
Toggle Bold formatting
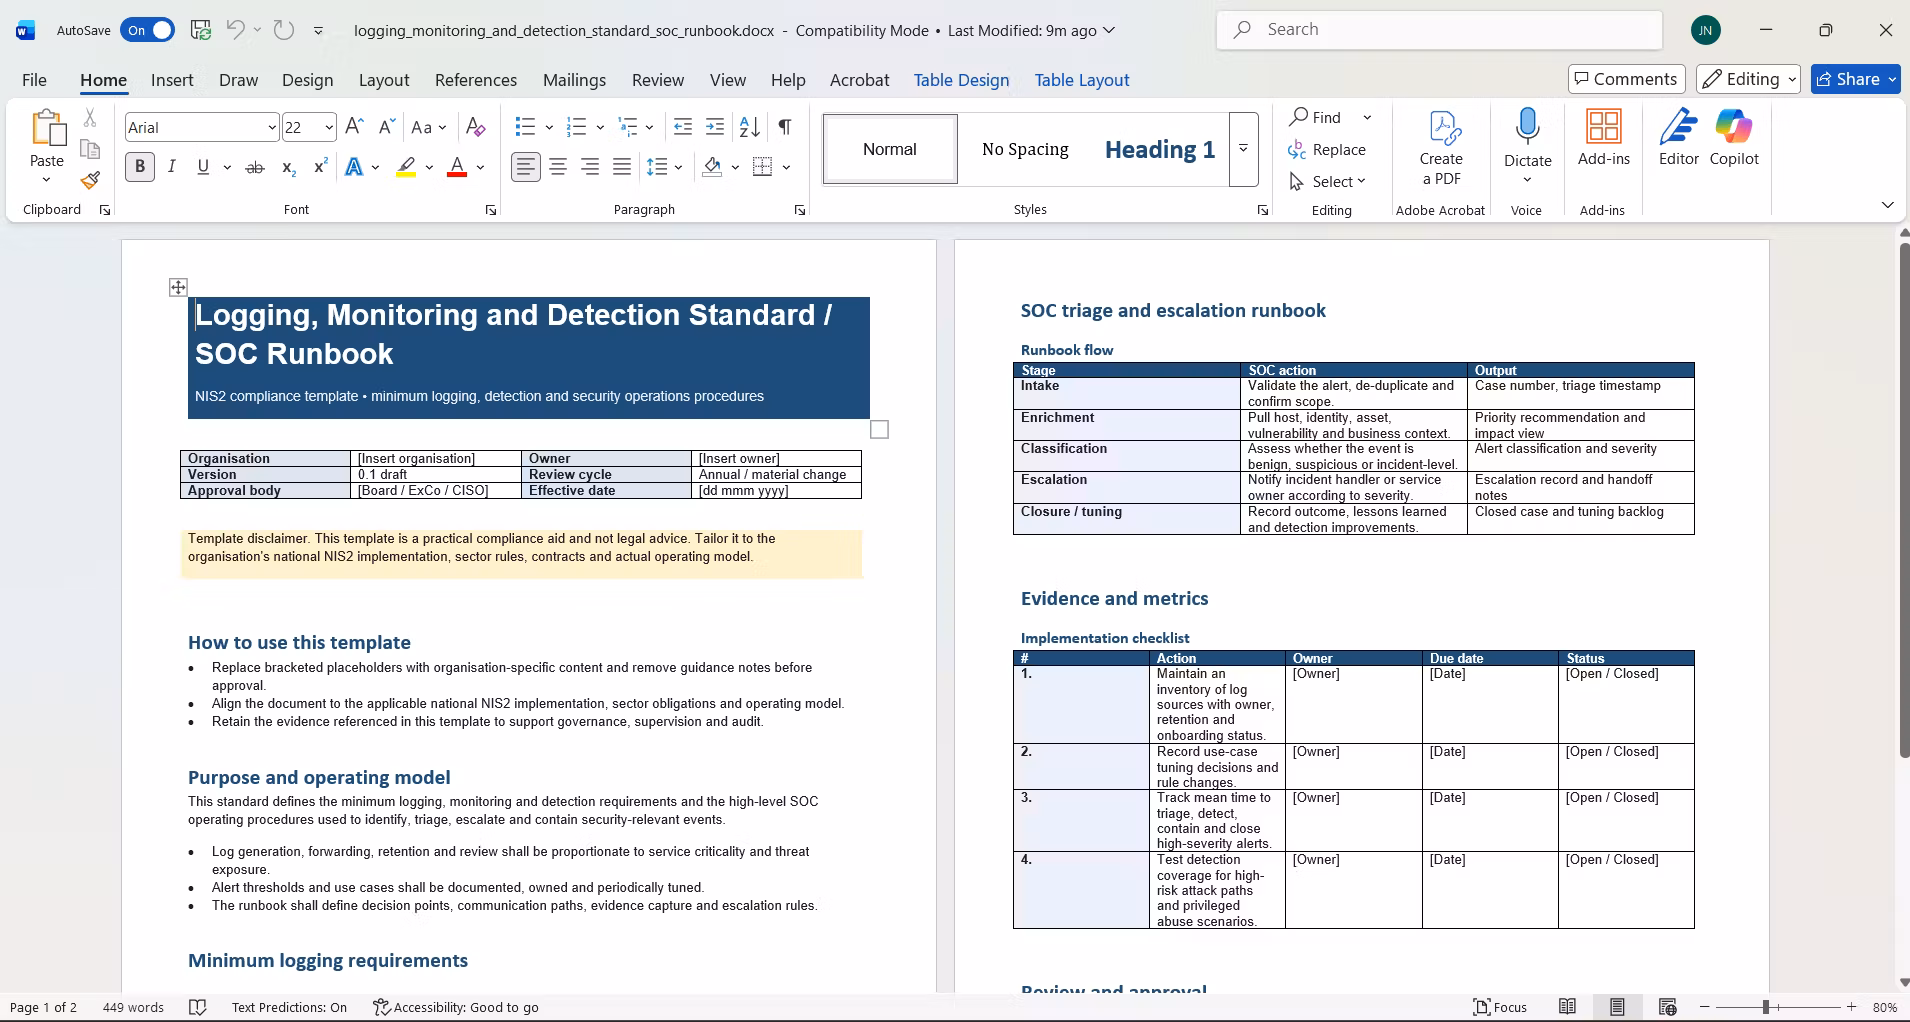[140, 167]
